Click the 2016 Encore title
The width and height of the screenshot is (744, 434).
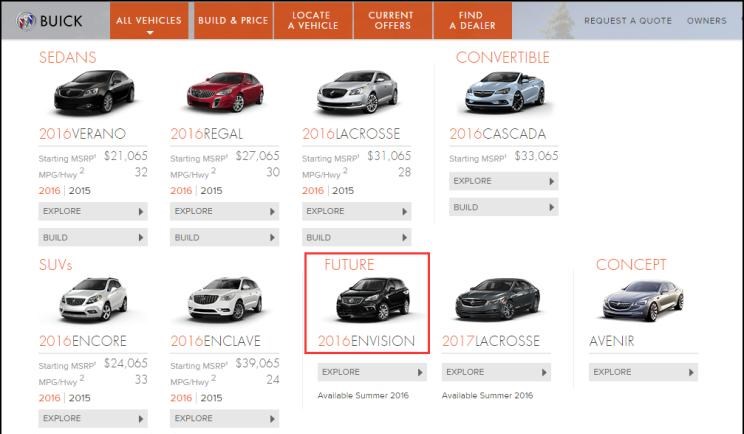pyautogui.click(x=83, y=341)
